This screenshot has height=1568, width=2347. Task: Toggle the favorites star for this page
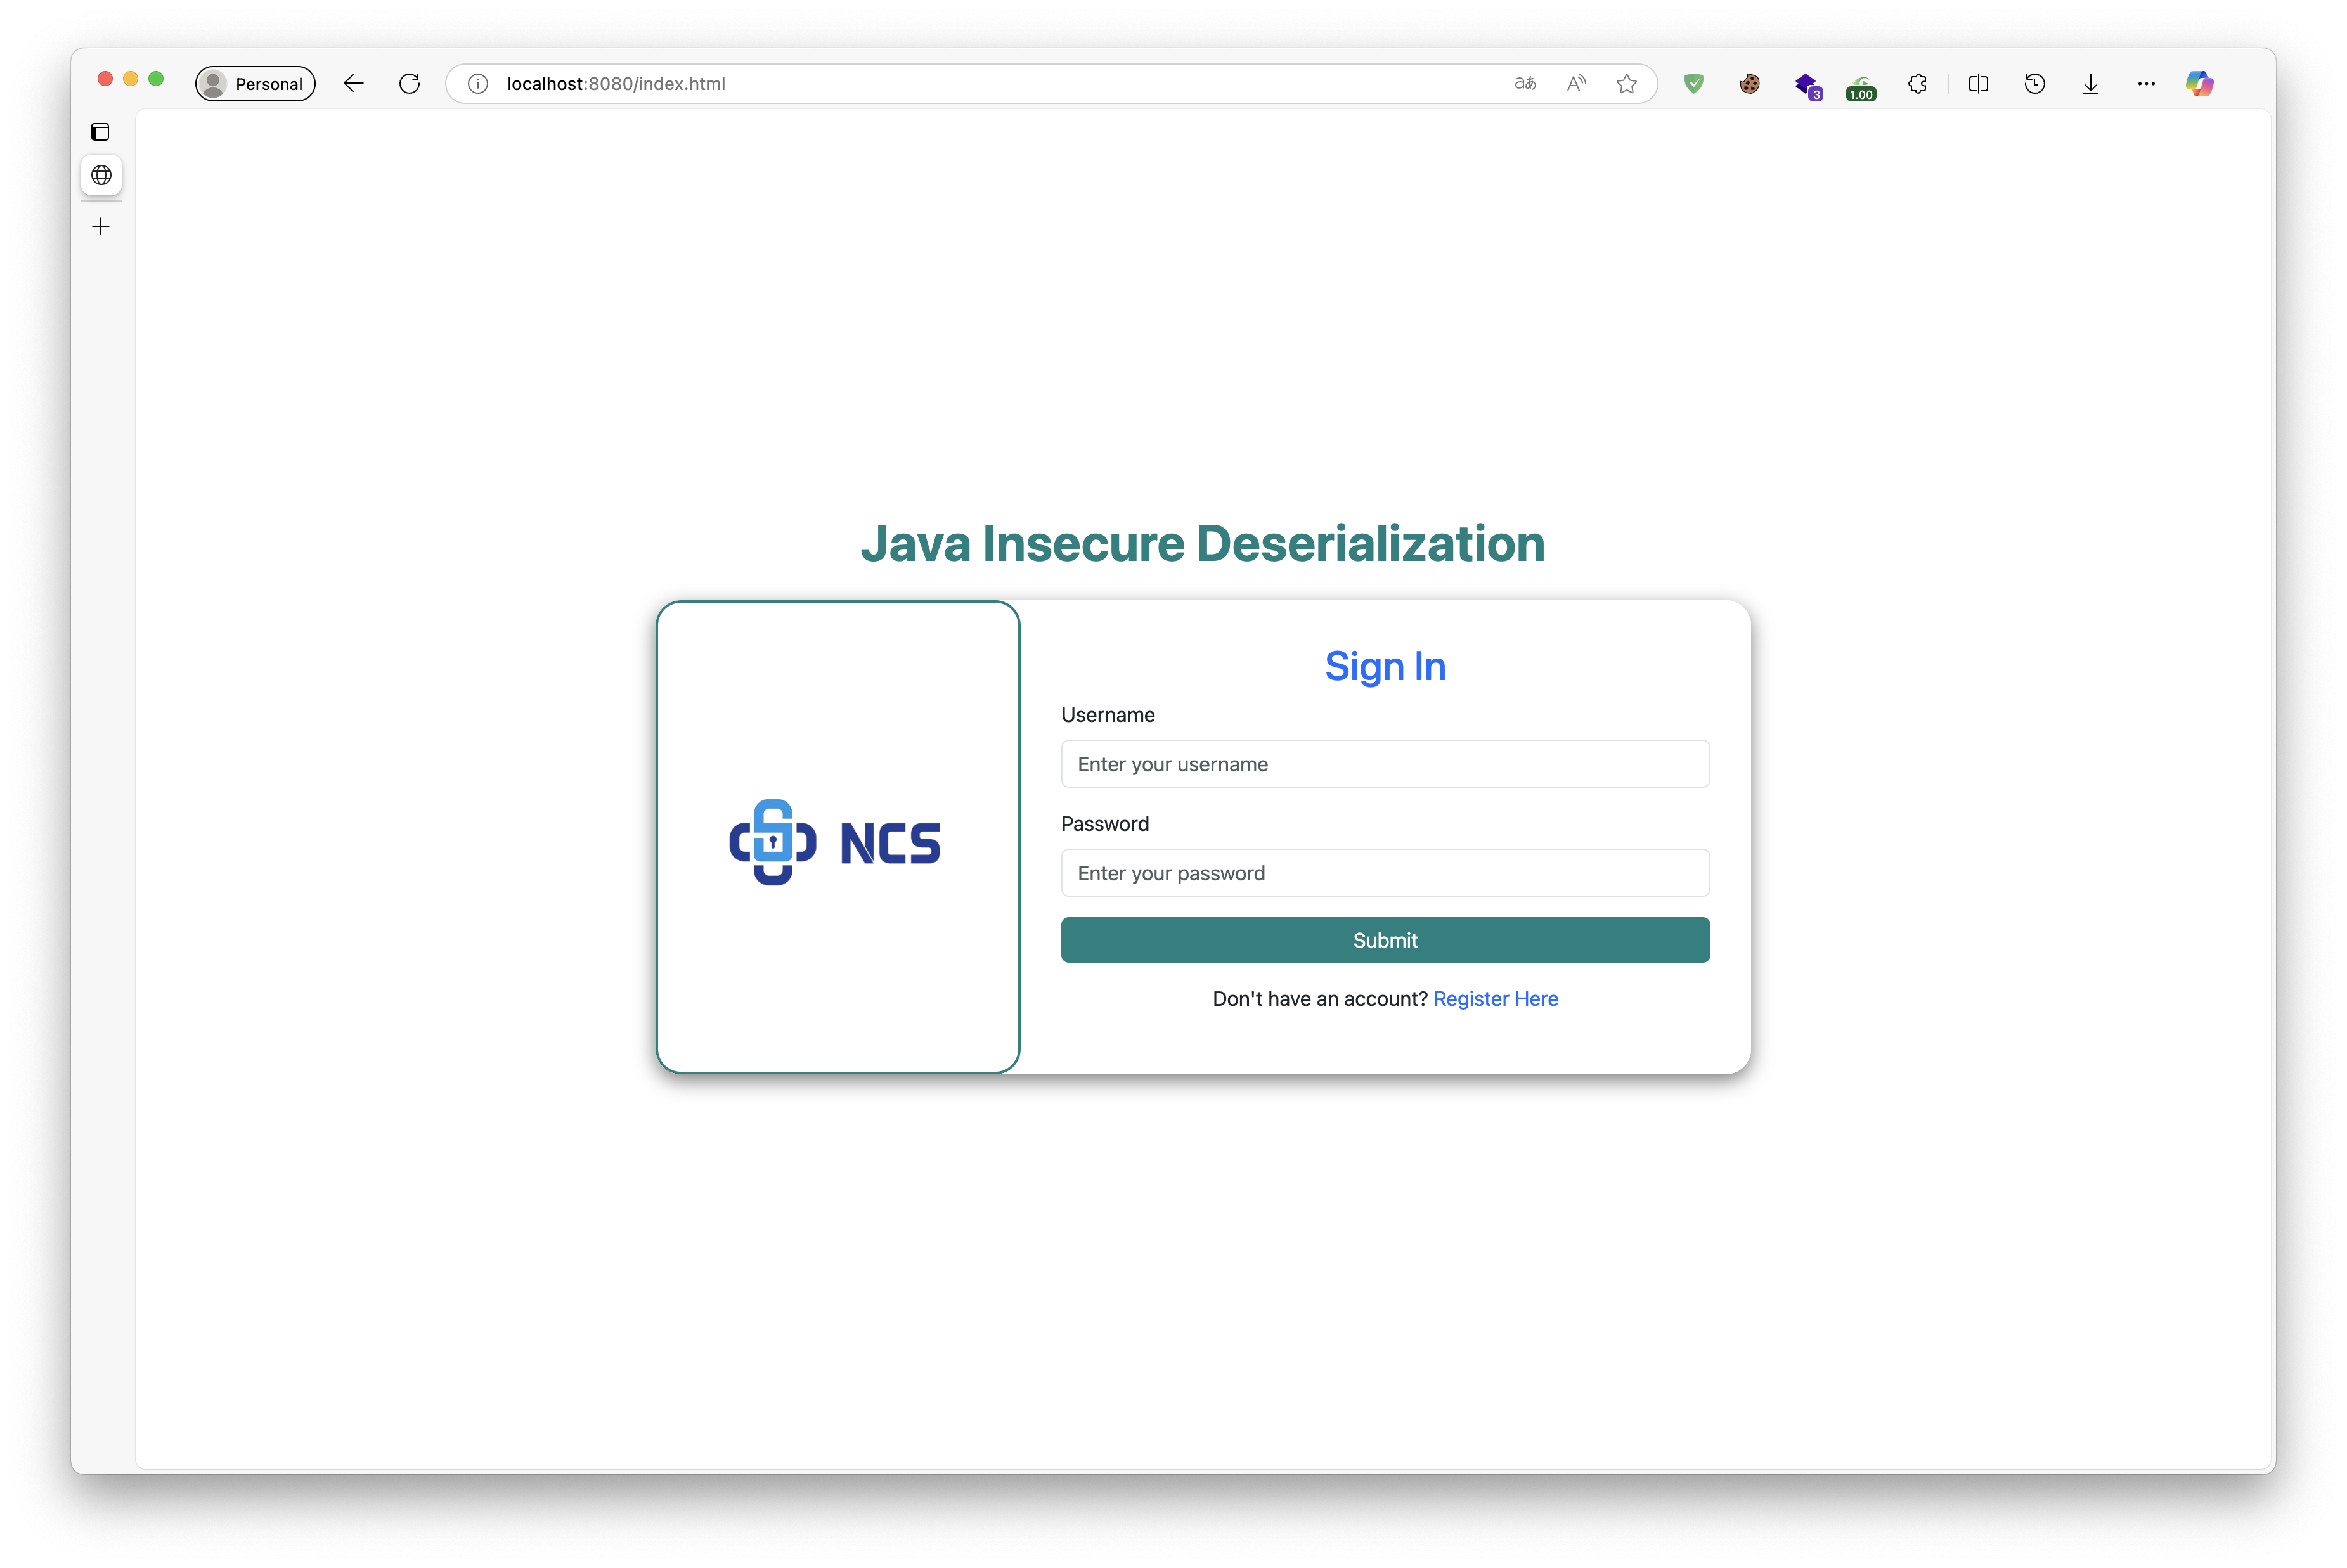pos(1627,83)
